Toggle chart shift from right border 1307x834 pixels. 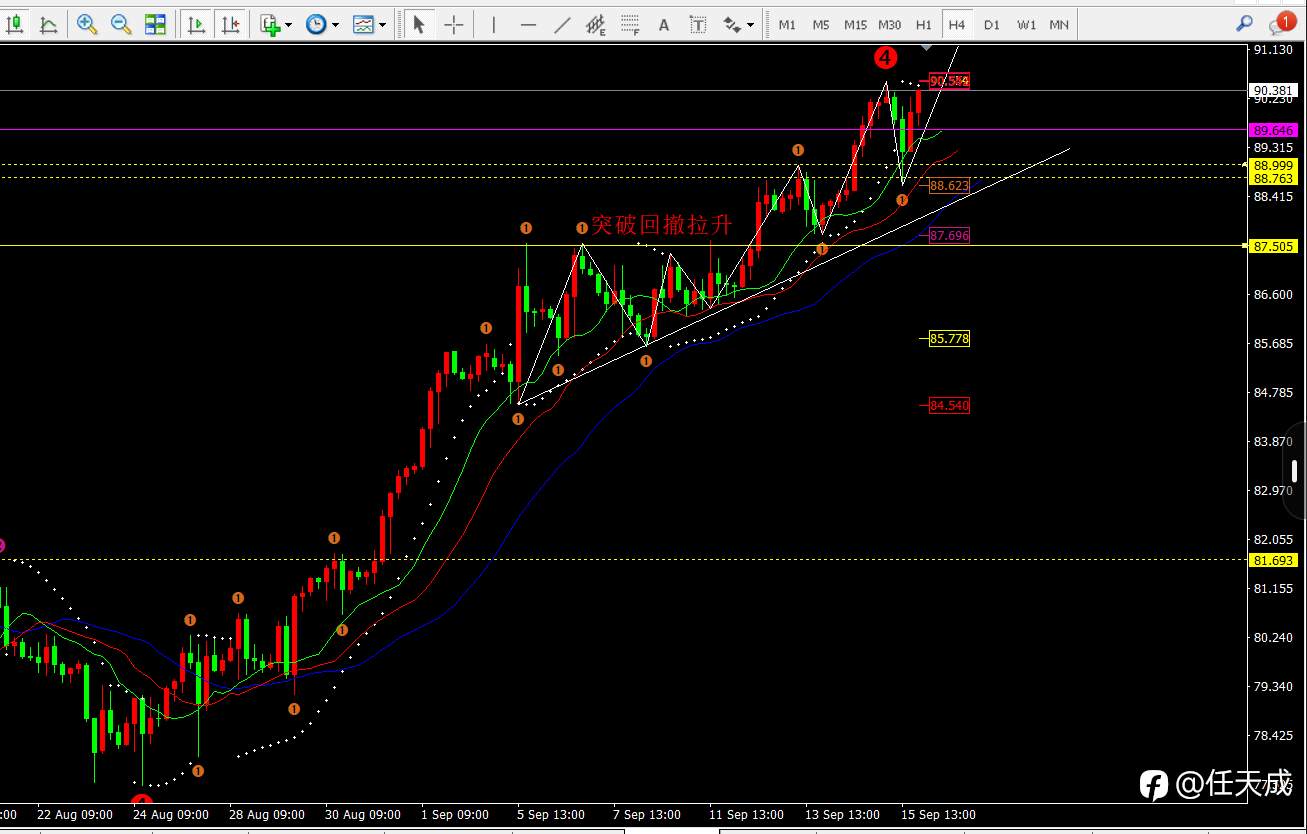pyautogui.click(x=231, y=25)
